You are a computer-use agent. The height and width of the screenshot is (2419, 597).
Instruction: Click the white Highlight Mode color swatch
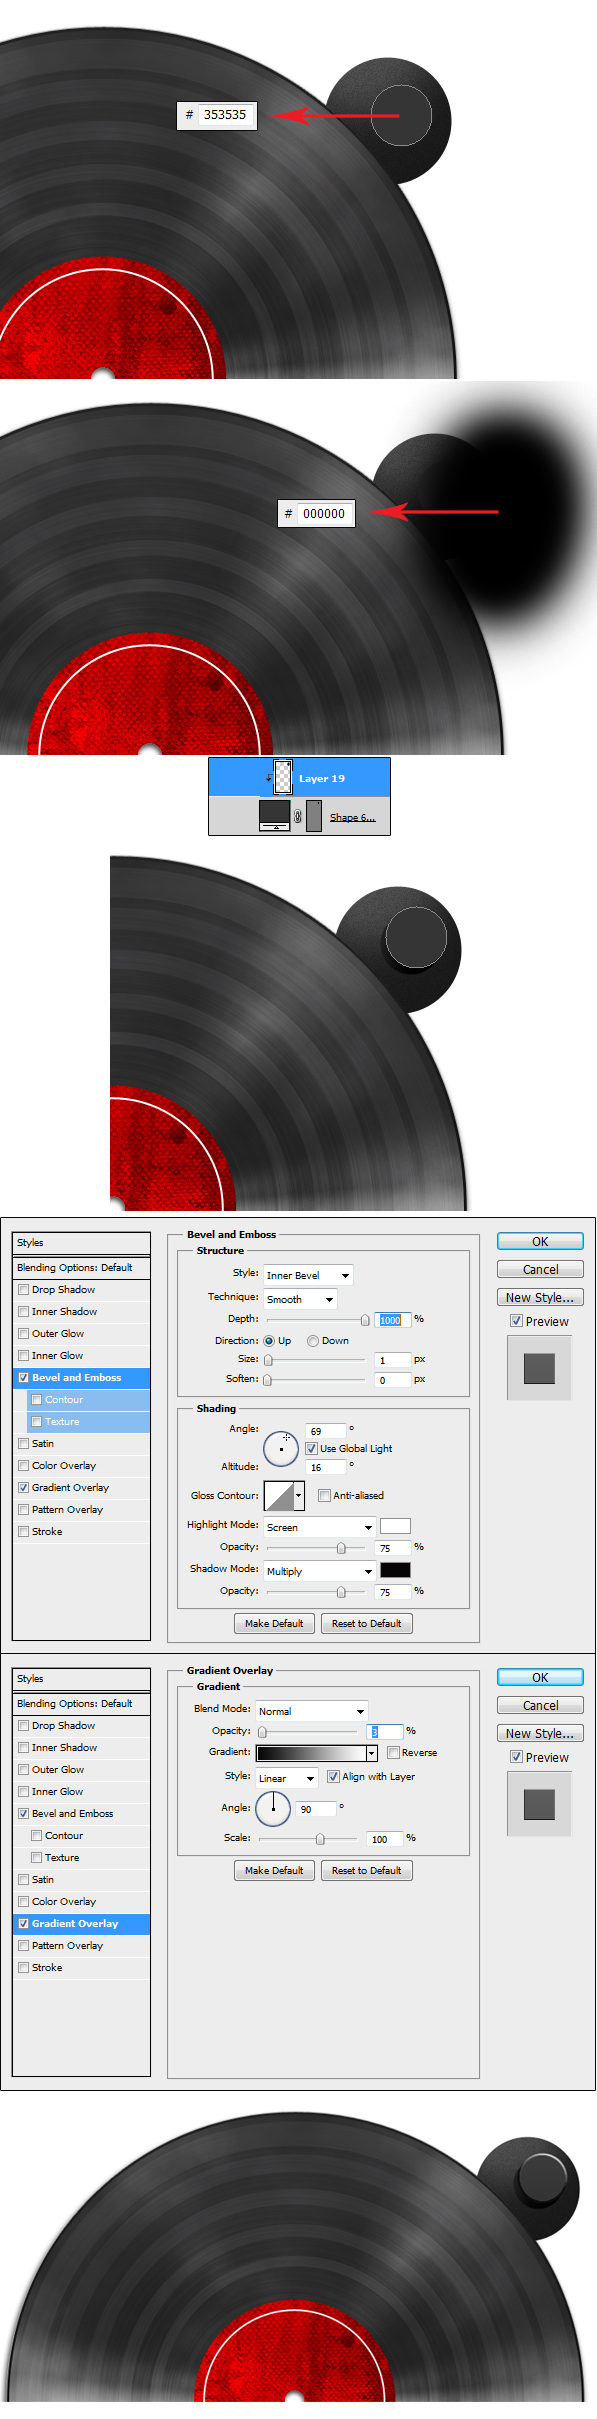click(395, 1526)
